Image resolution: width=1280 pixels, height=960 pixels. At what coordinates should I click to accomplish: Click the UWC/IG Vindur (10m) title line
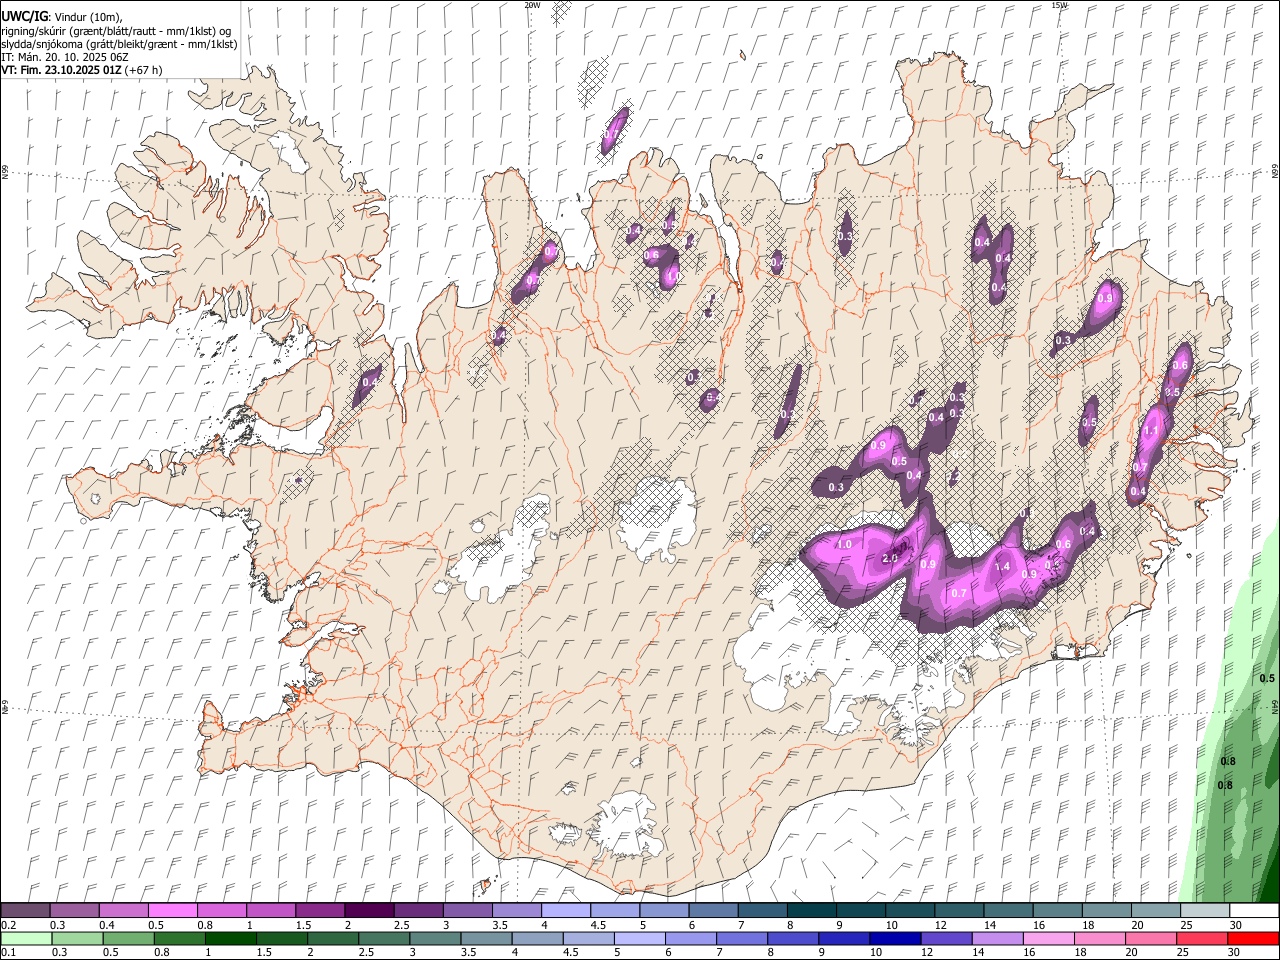coord(62,17)
